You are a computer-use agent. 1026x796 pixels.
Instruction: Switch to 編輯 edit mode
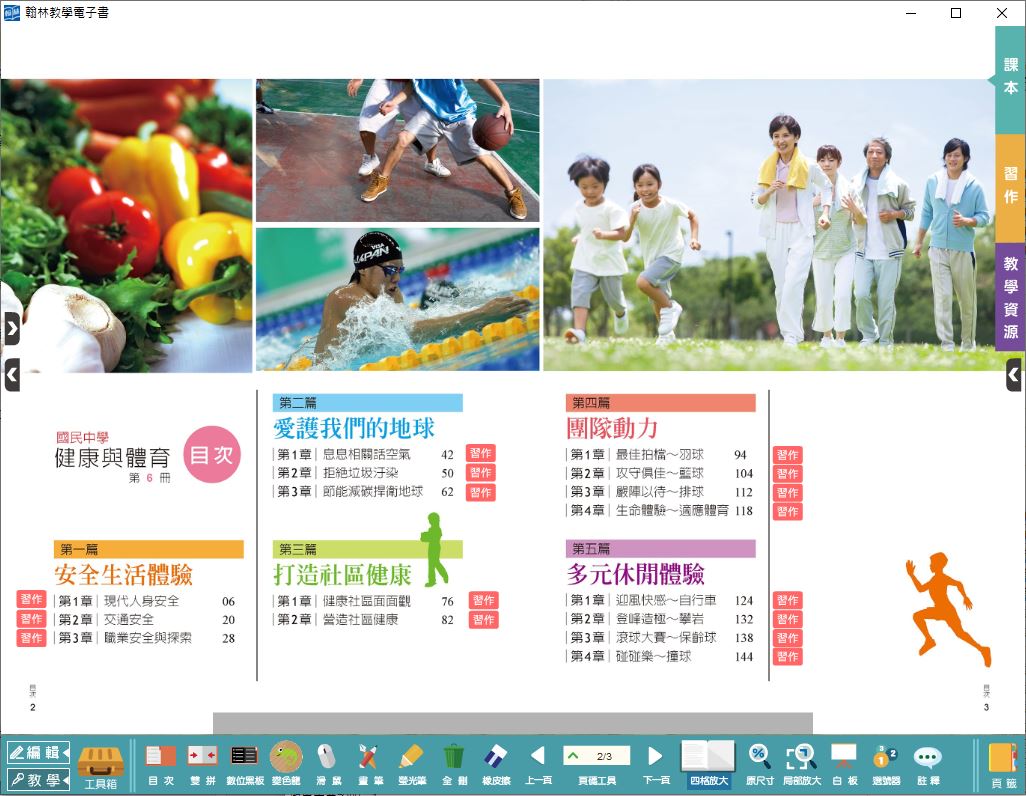[x=38, y=752]
